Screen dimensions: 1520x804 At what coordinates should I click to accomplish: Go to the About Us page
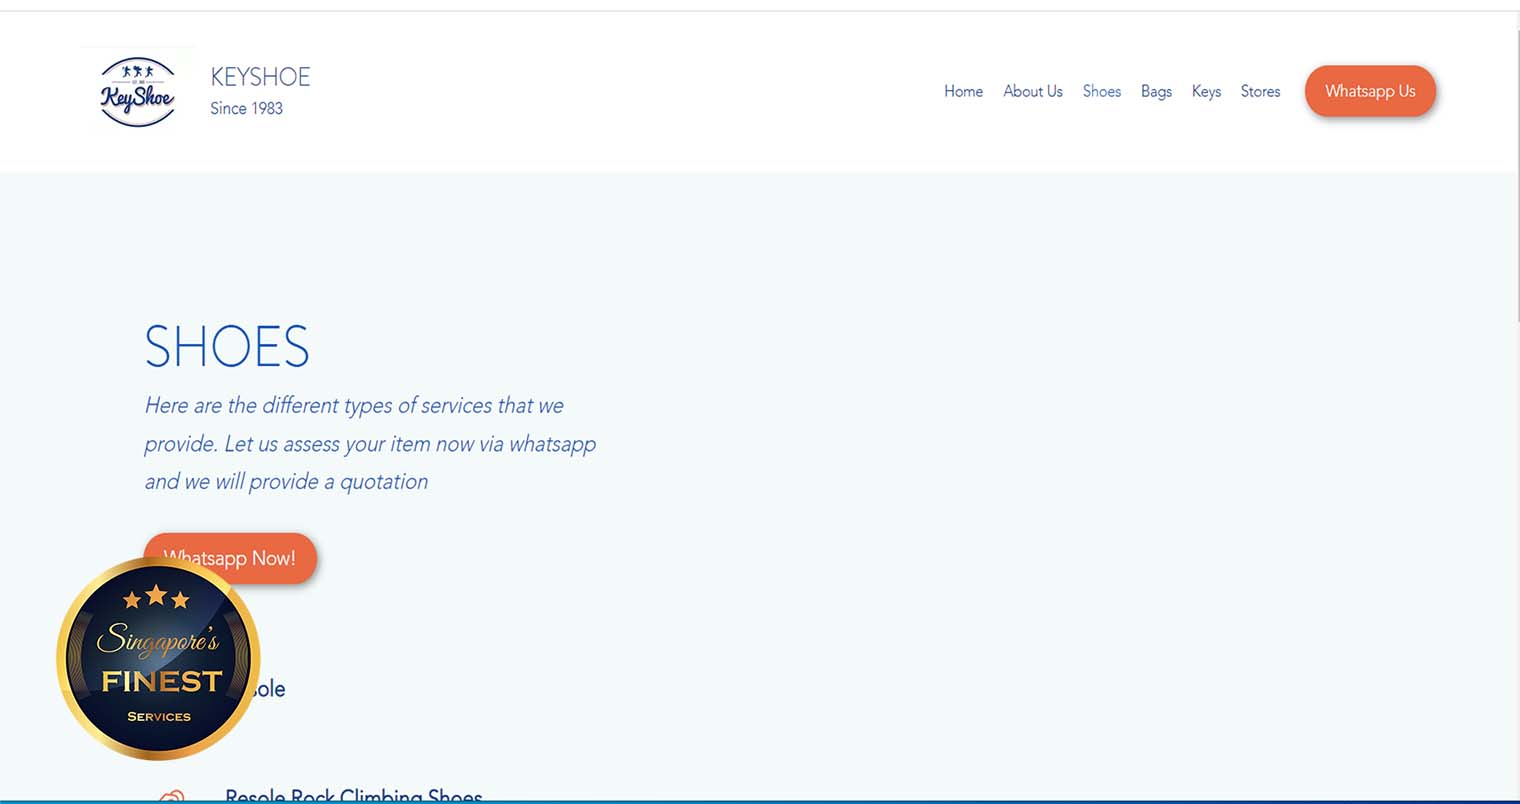click(x=1032, y=91)
